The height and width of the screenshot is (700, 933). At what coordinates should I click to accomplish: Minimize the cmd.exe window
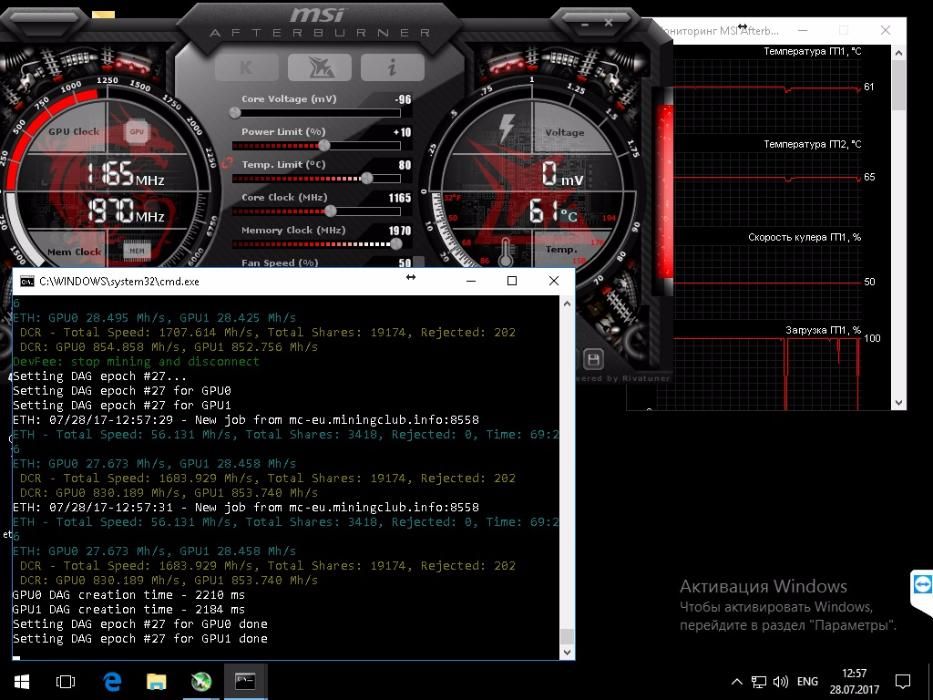coord(471,281)
